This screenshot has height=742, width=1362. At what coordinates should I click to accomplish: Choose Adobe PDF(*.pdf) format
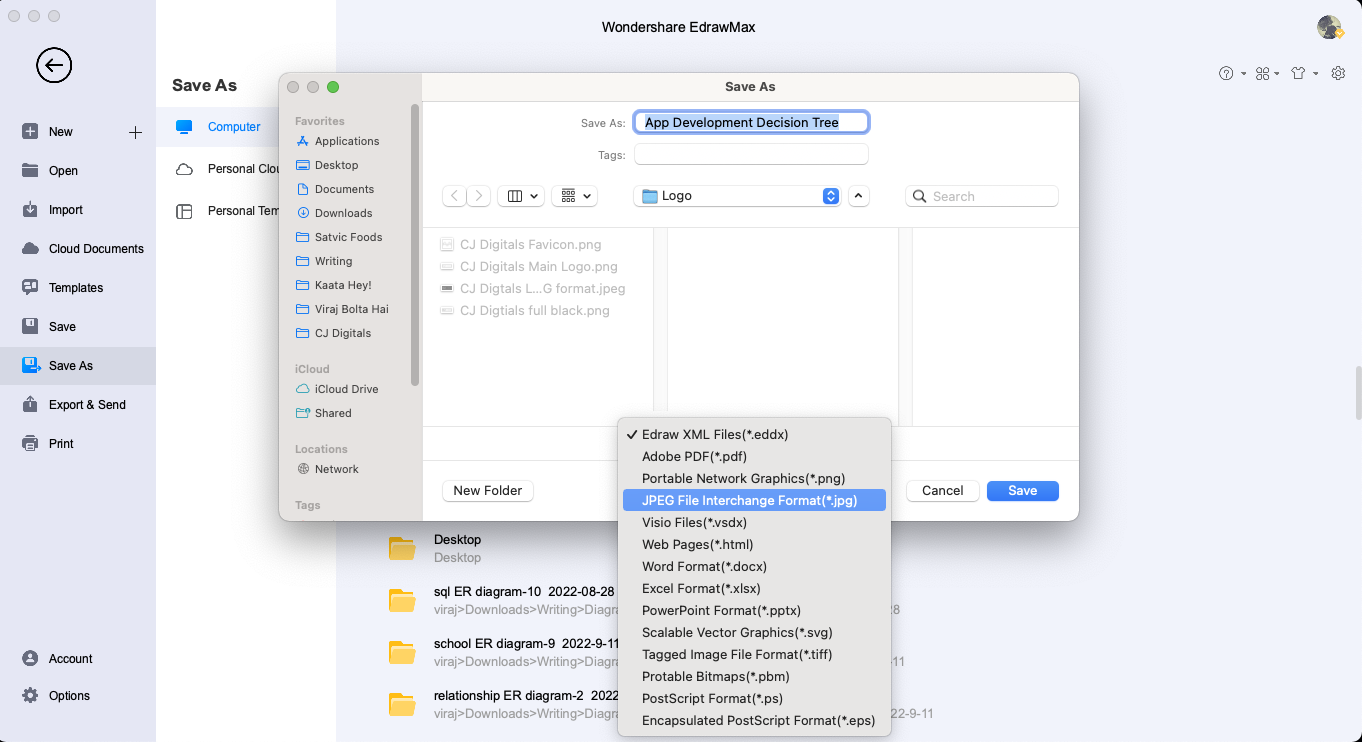pos(754,457)
